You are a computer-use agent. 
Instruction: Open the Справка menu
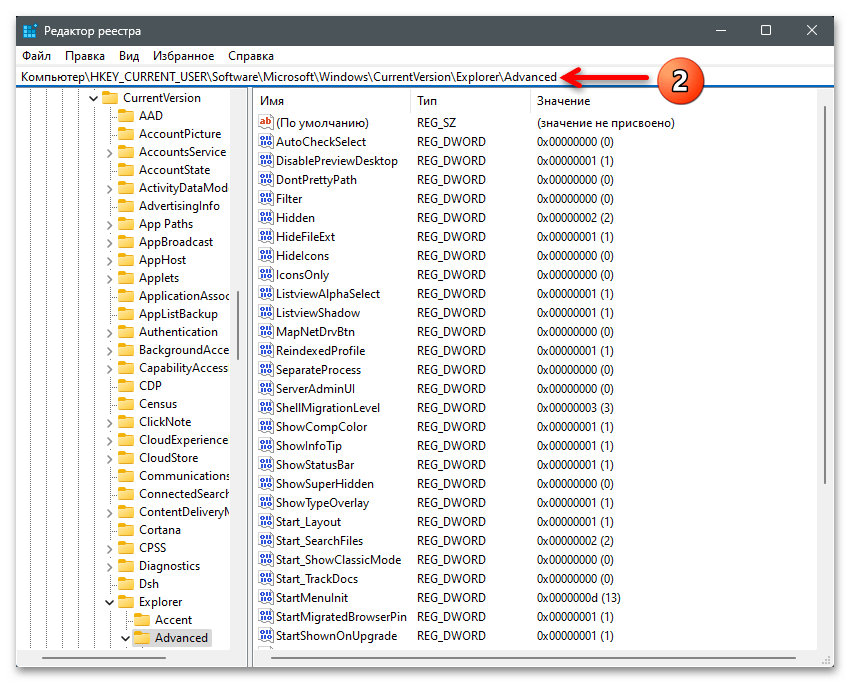pyautogui.click(x=250, y=56)
